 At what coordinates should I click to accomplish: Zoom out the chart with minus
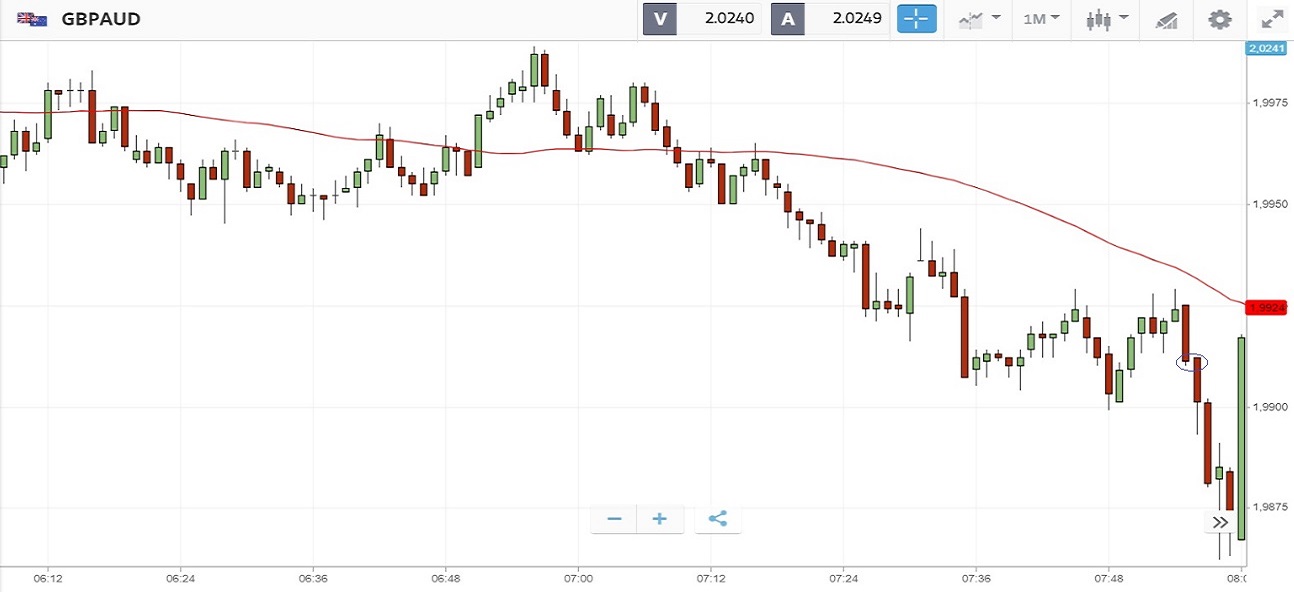click(614, 519)
